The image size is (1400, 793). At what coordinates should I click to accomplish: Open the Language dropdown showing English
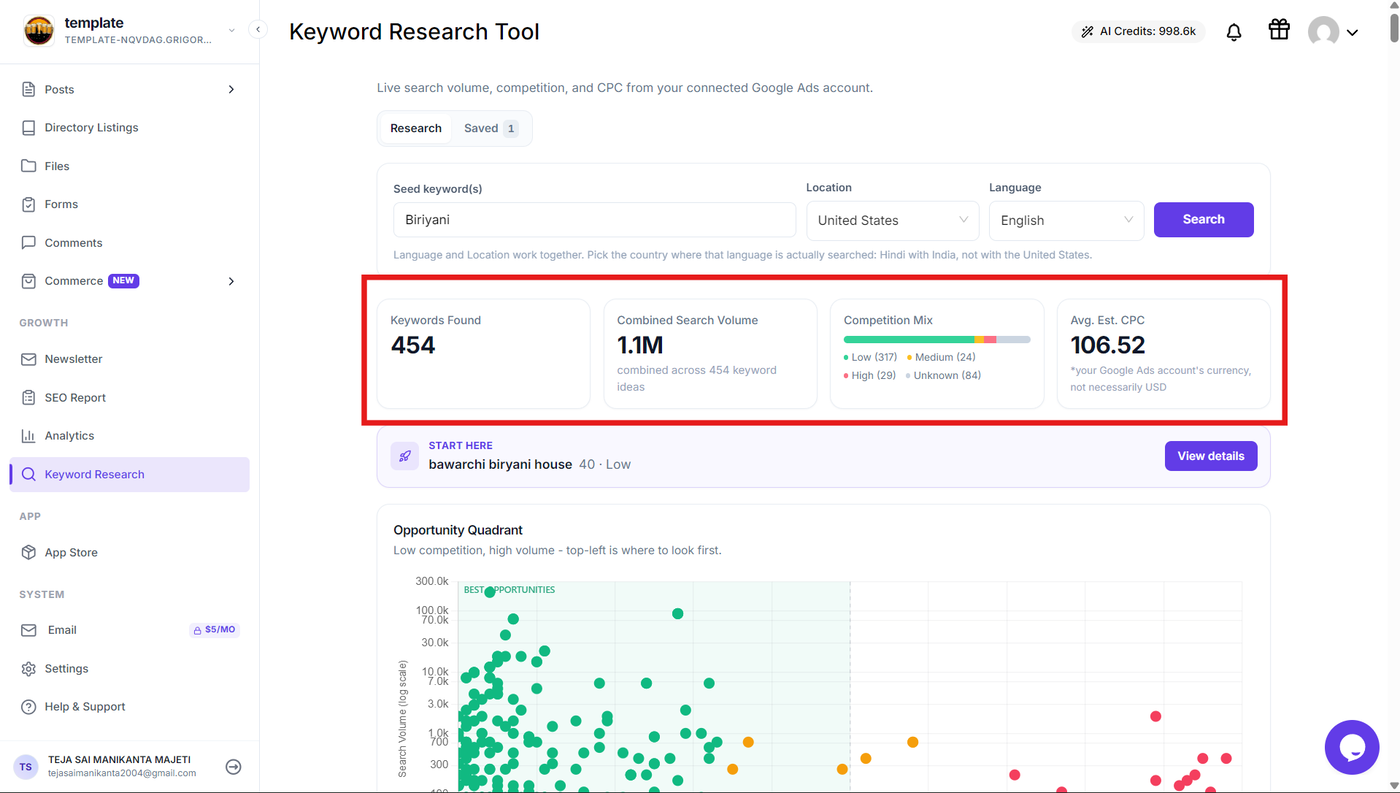coord(1066,220)
